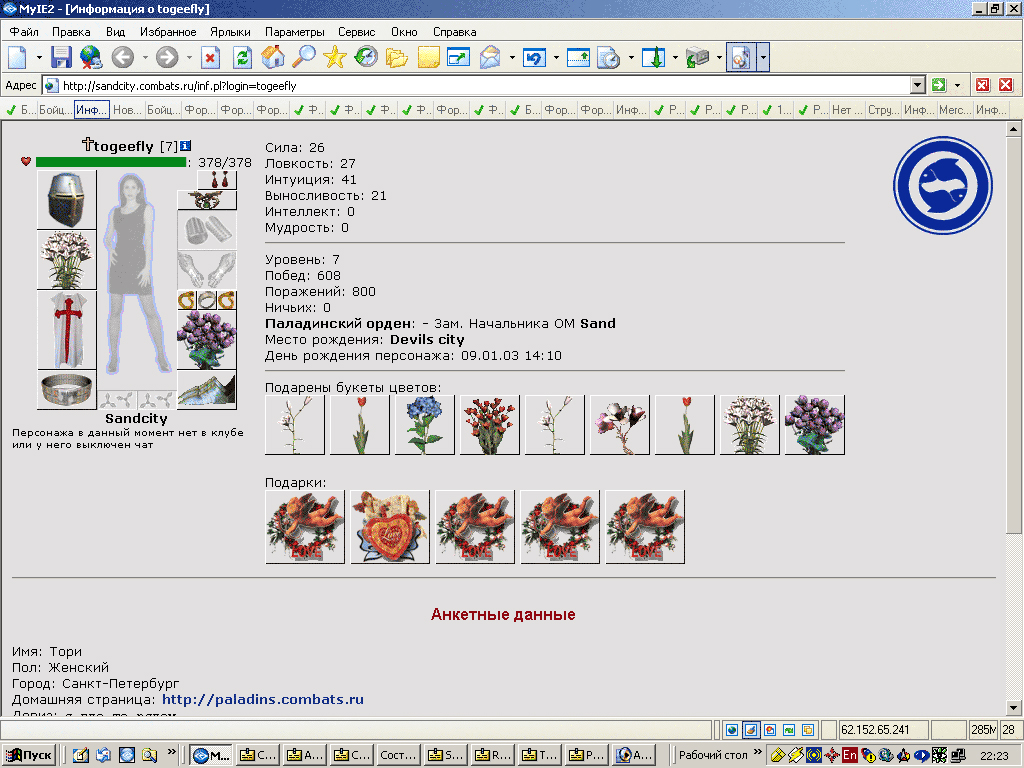1024x768 pixels.
Task: Click the Forward arrow toolbar button
Action: tap(167, 57)
